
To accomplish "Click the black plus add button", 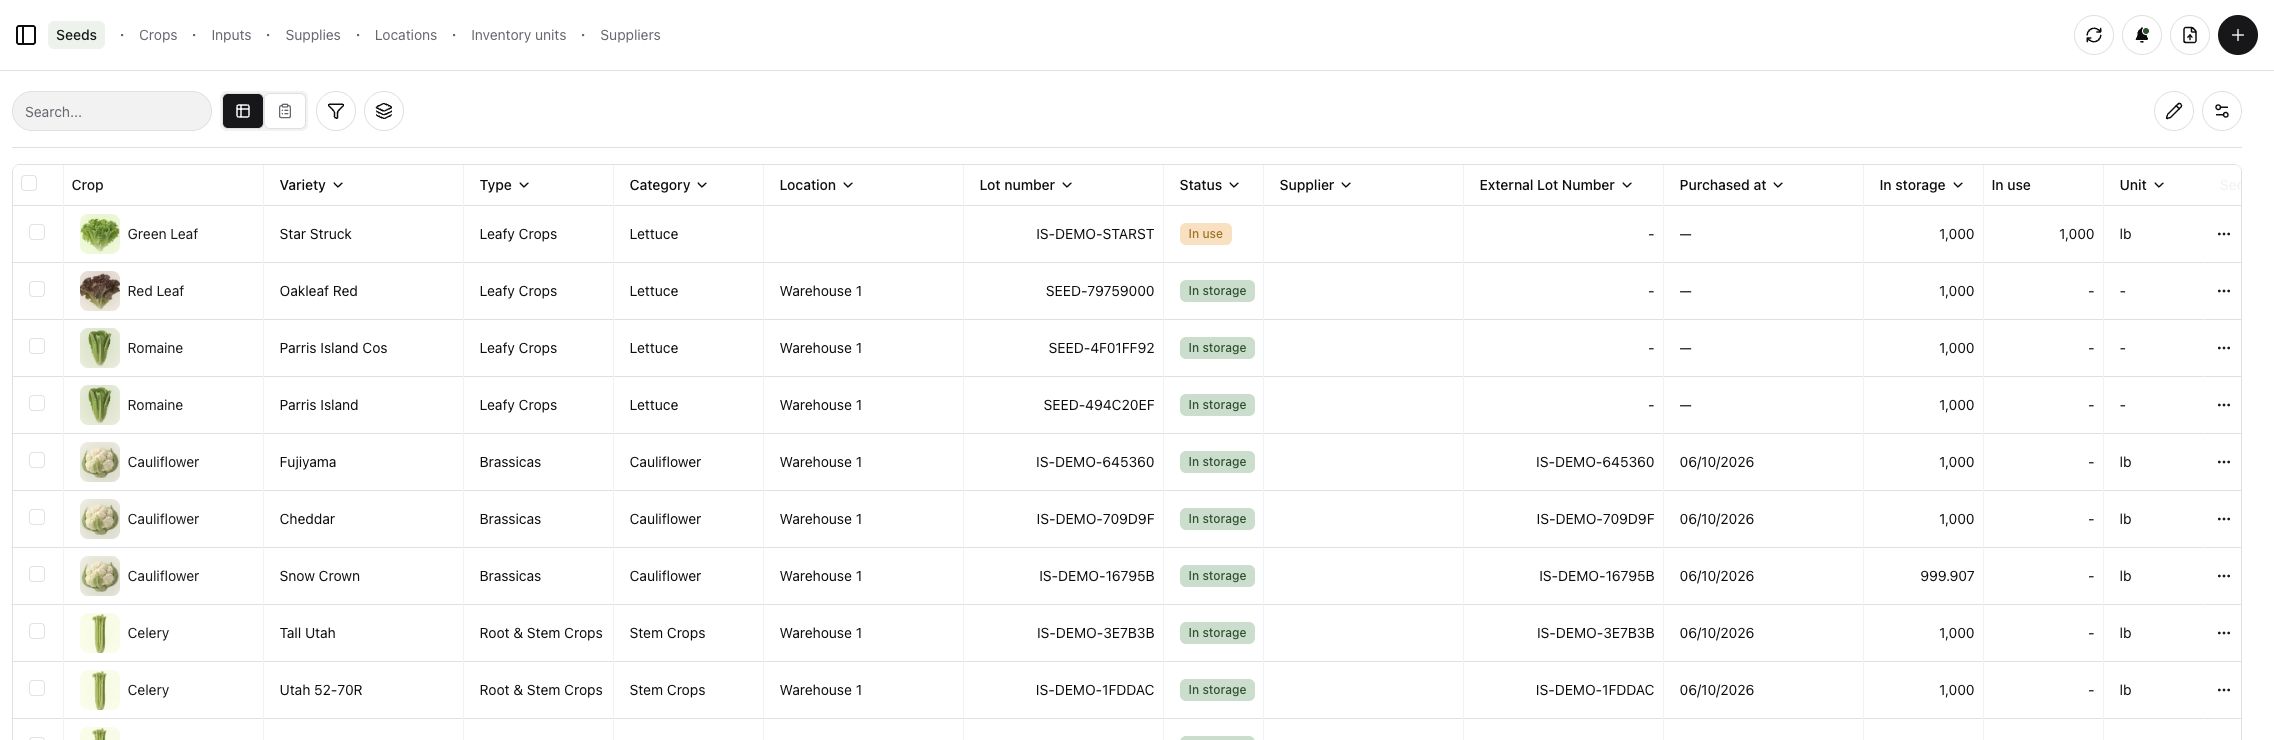I will [2238, 35].
